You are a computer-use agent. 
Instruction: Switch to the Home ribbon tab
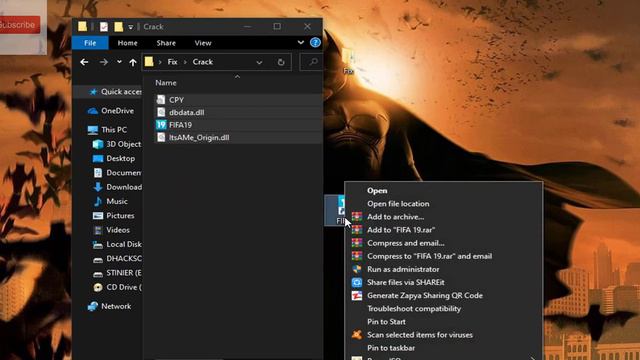pos(127,43)
